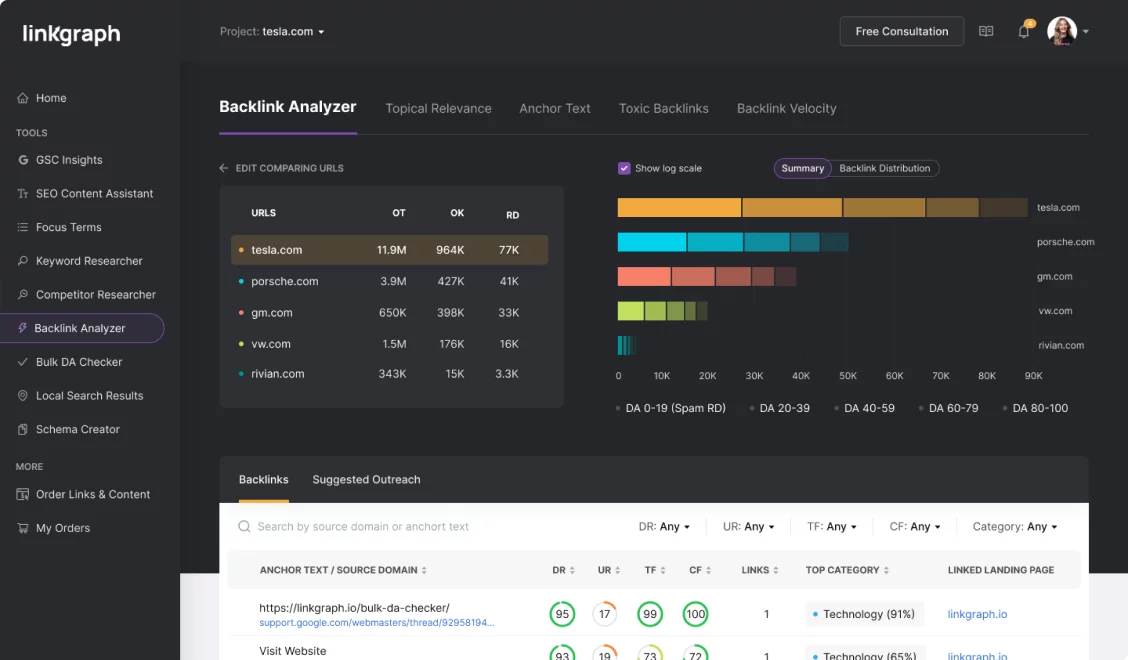
Task: Sort the UR column
Action: (x=617, y=570)
